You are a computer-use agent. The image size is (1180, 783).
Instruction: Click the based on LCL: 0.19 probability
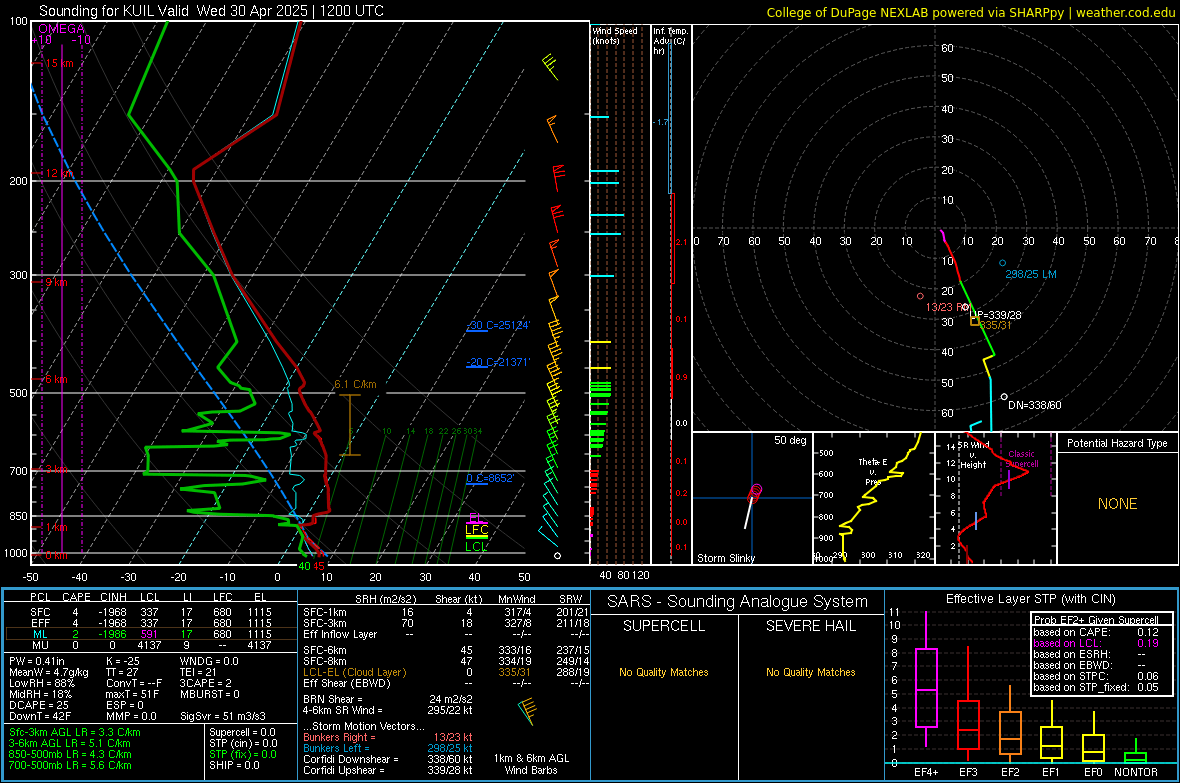(x=1095, y=643)
